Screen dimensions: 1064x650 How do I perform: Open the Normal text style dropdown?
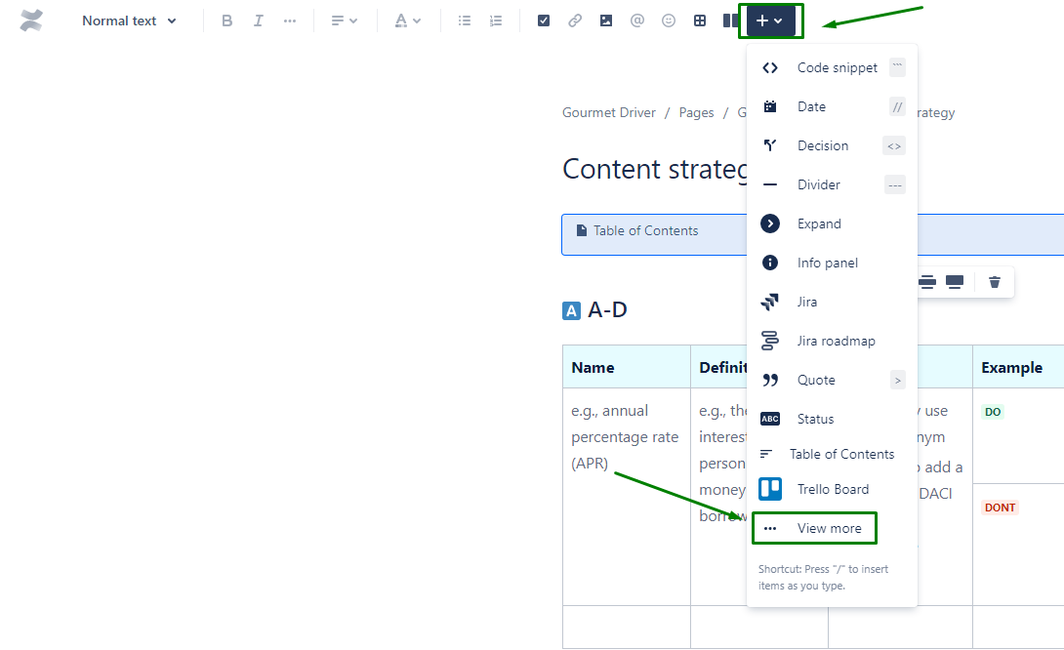pyautogui.click(x=129, y=21)
